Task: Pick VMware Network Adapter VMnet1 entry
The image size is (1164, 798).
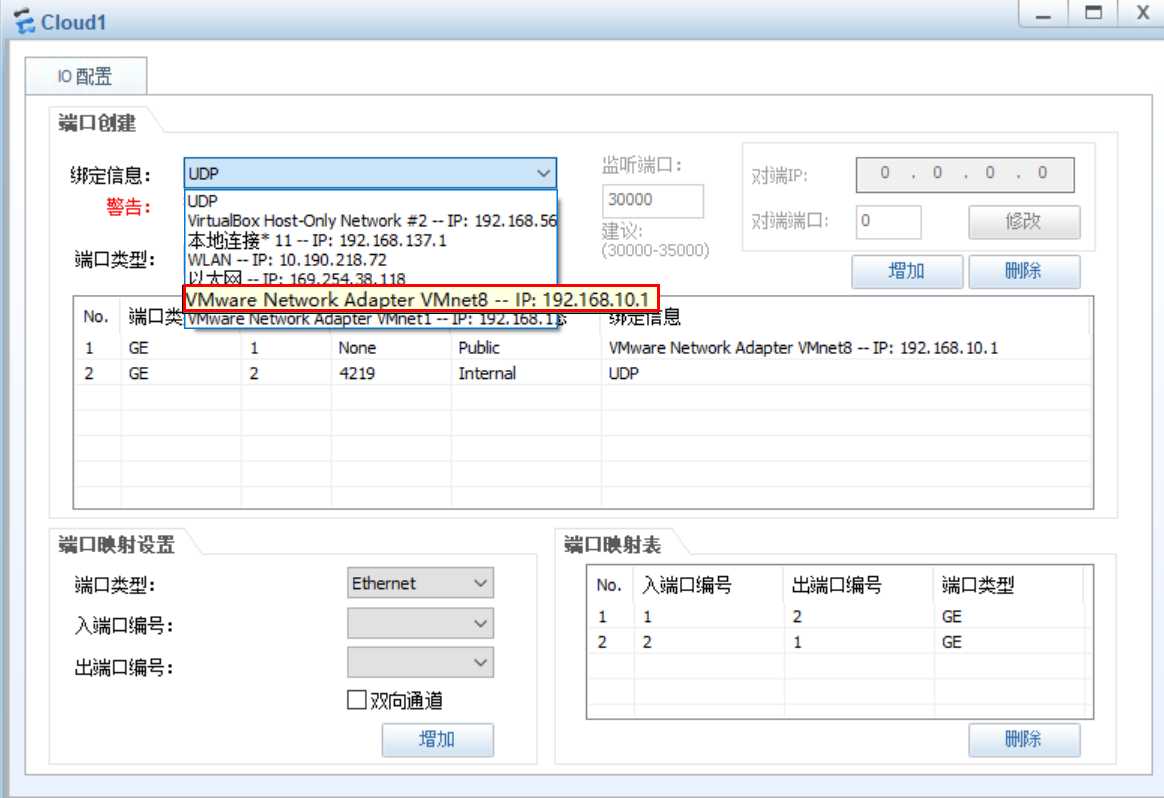Action: coord(370,319)
